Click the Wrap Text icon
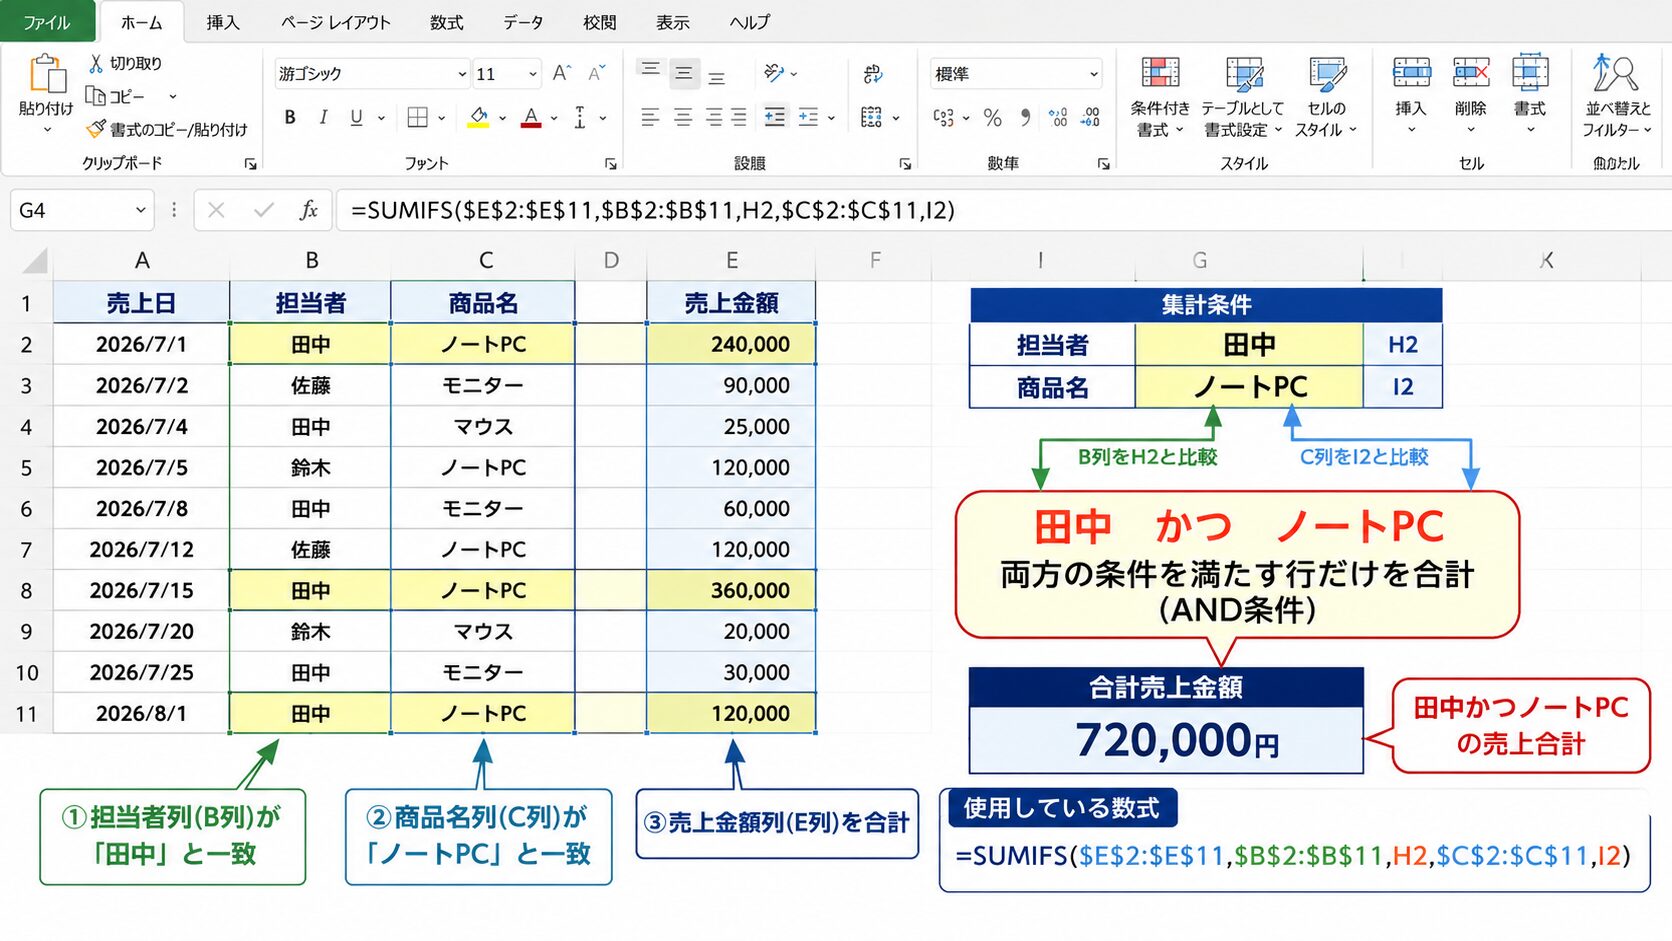The width and height of the screenshot is (1672, 941). coord(873,73)
